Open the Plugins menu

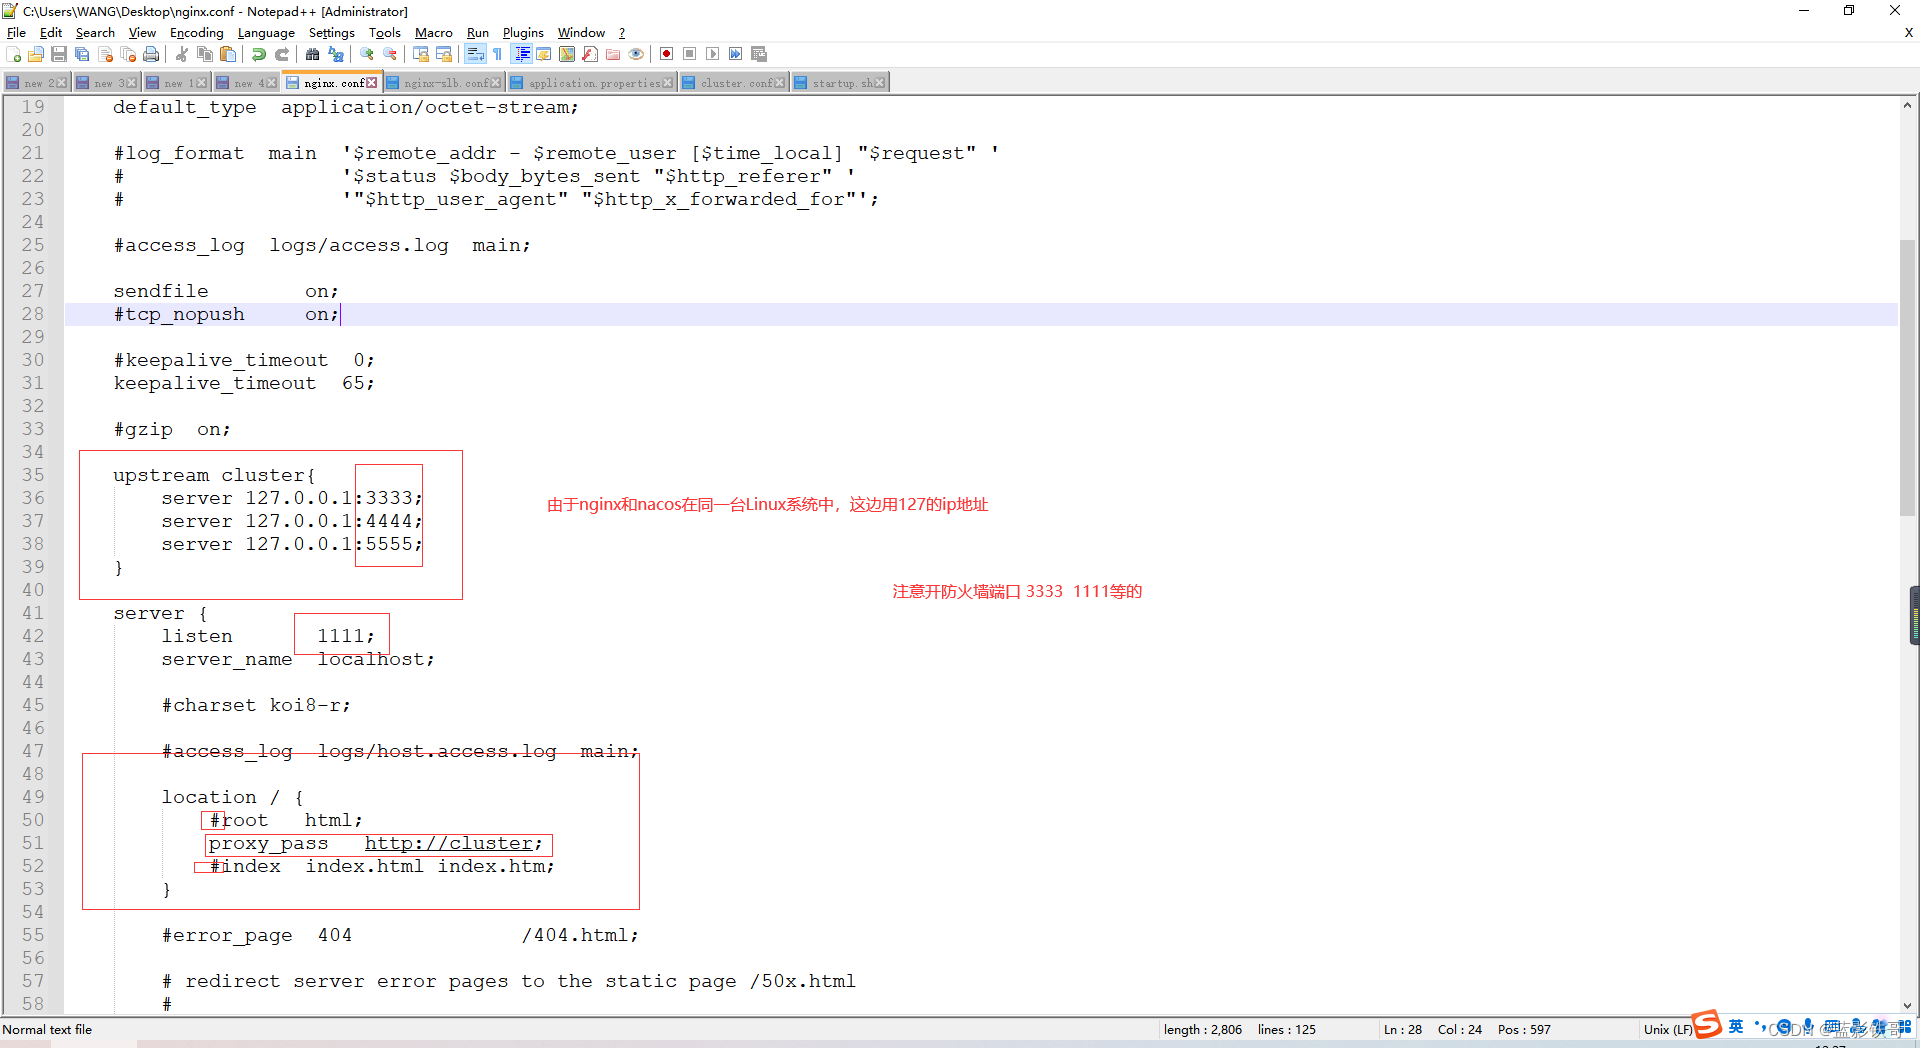[x=523, y=33]
